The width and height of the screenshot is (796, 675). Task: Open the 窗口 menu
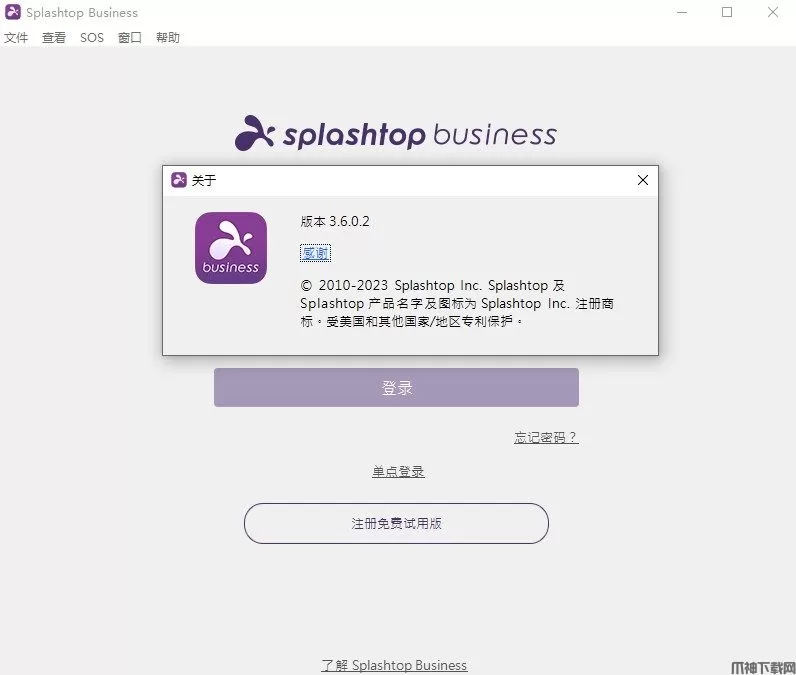[129, 38]
